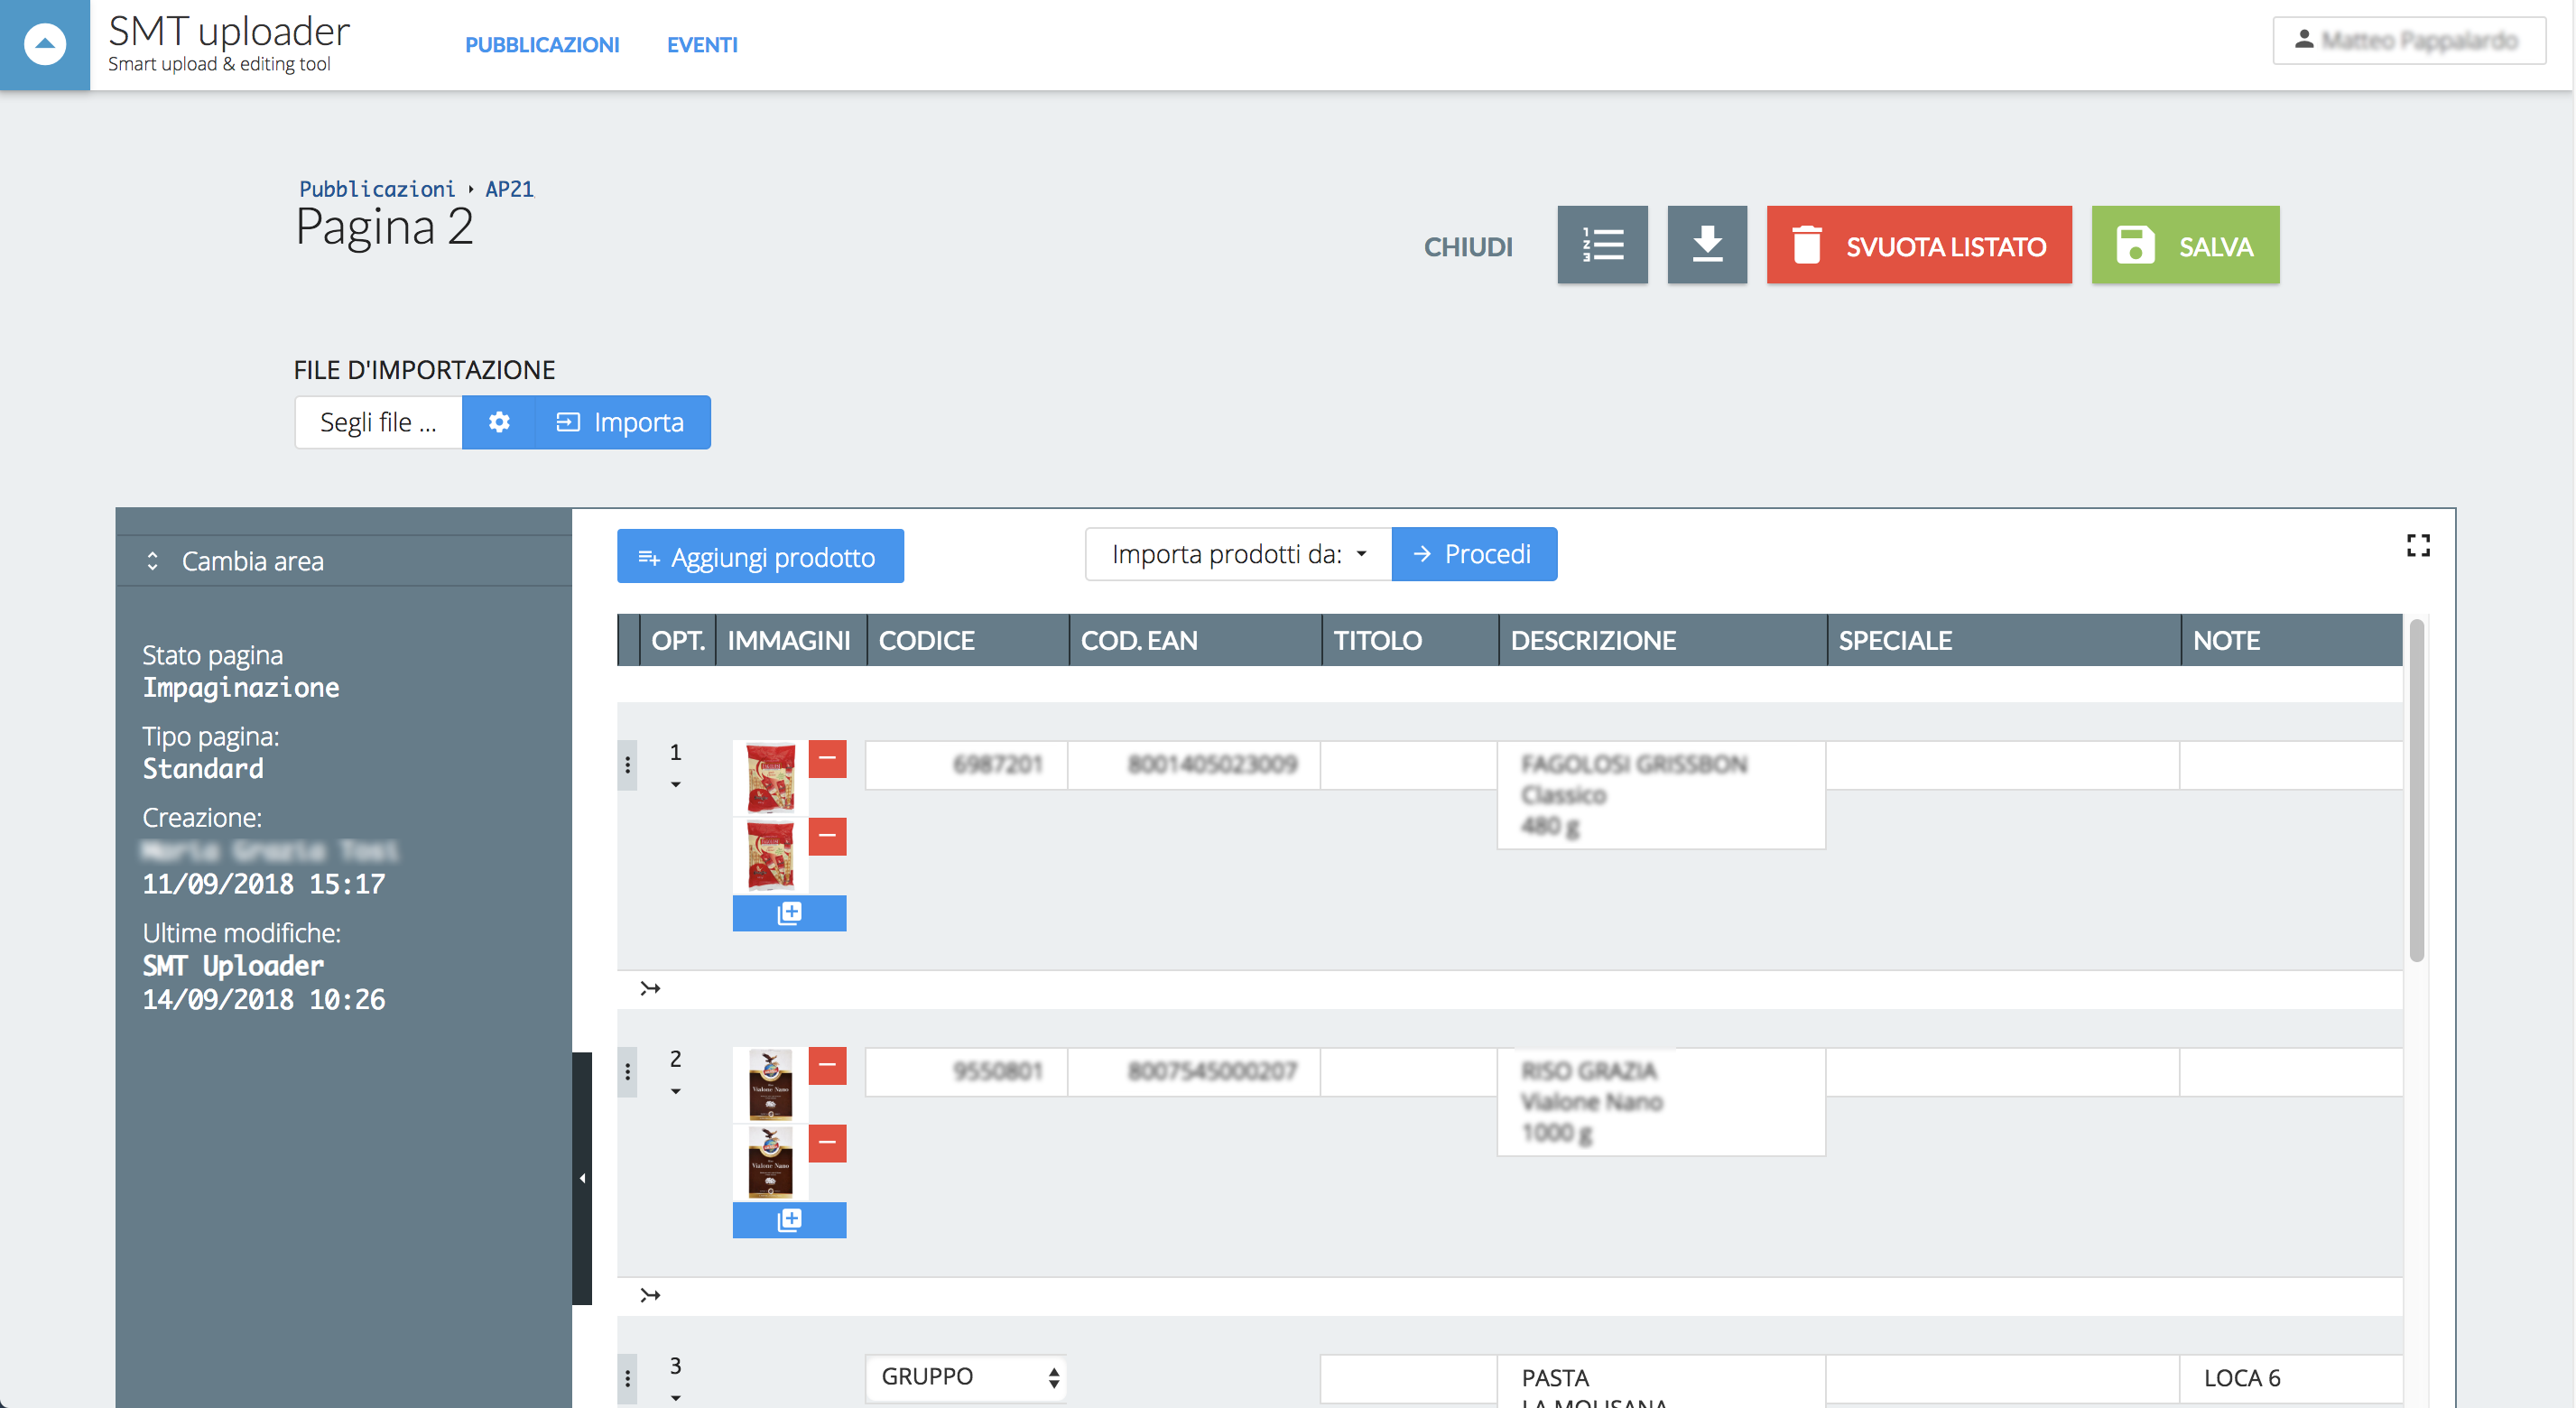Screen dimensions: 2576x1408
Task: Remove first image of row 1
Action: click(827, 759)
